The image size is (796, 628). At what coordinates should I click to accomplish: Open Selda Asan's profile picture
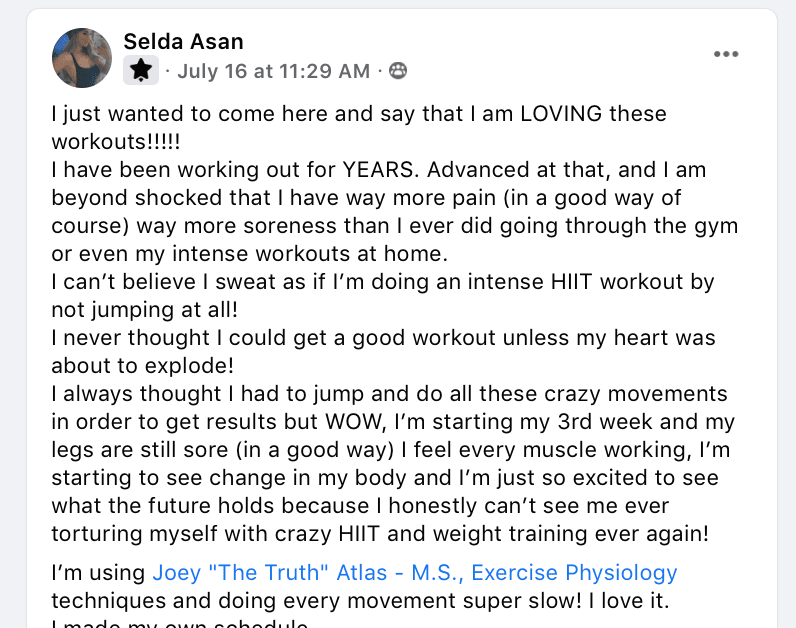82,58
